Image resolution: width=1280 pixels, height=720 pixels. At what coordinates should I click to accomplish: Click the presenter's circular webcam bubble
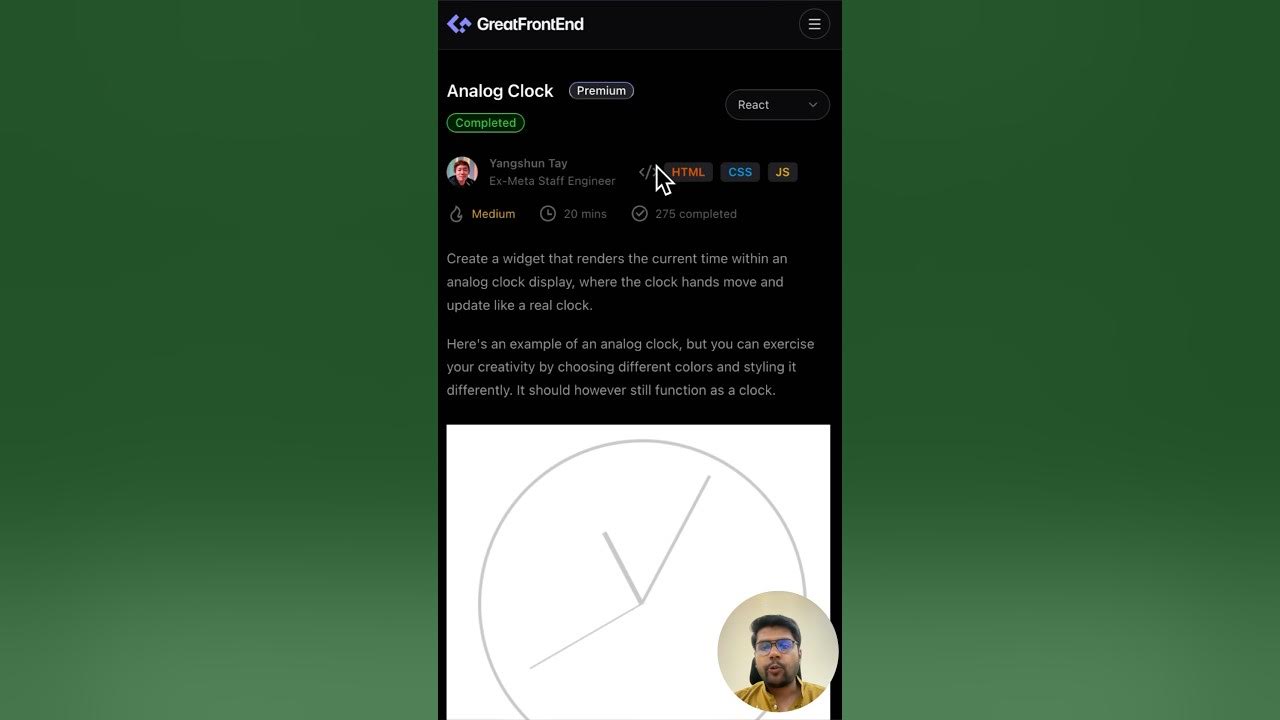(x=778, y=651)
